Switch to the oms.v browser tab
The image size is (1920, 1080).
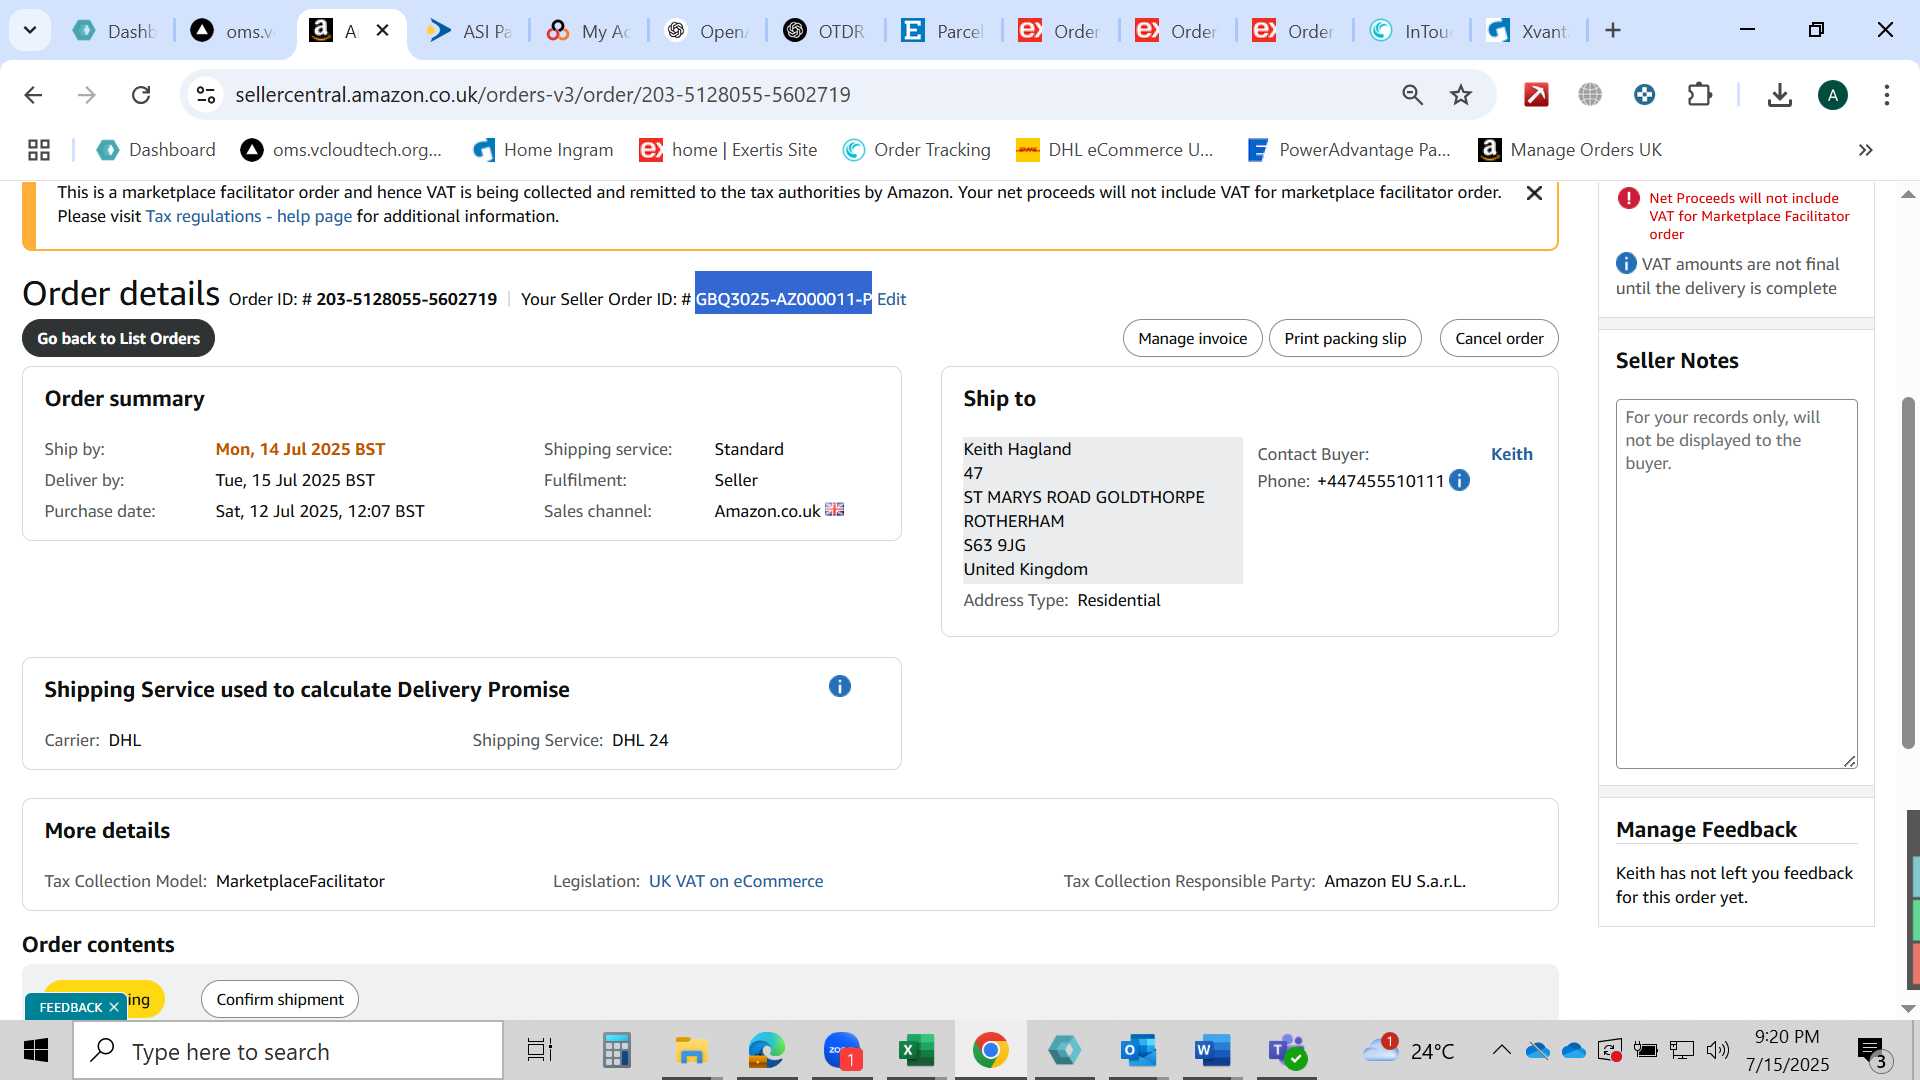tap(233, 31)
